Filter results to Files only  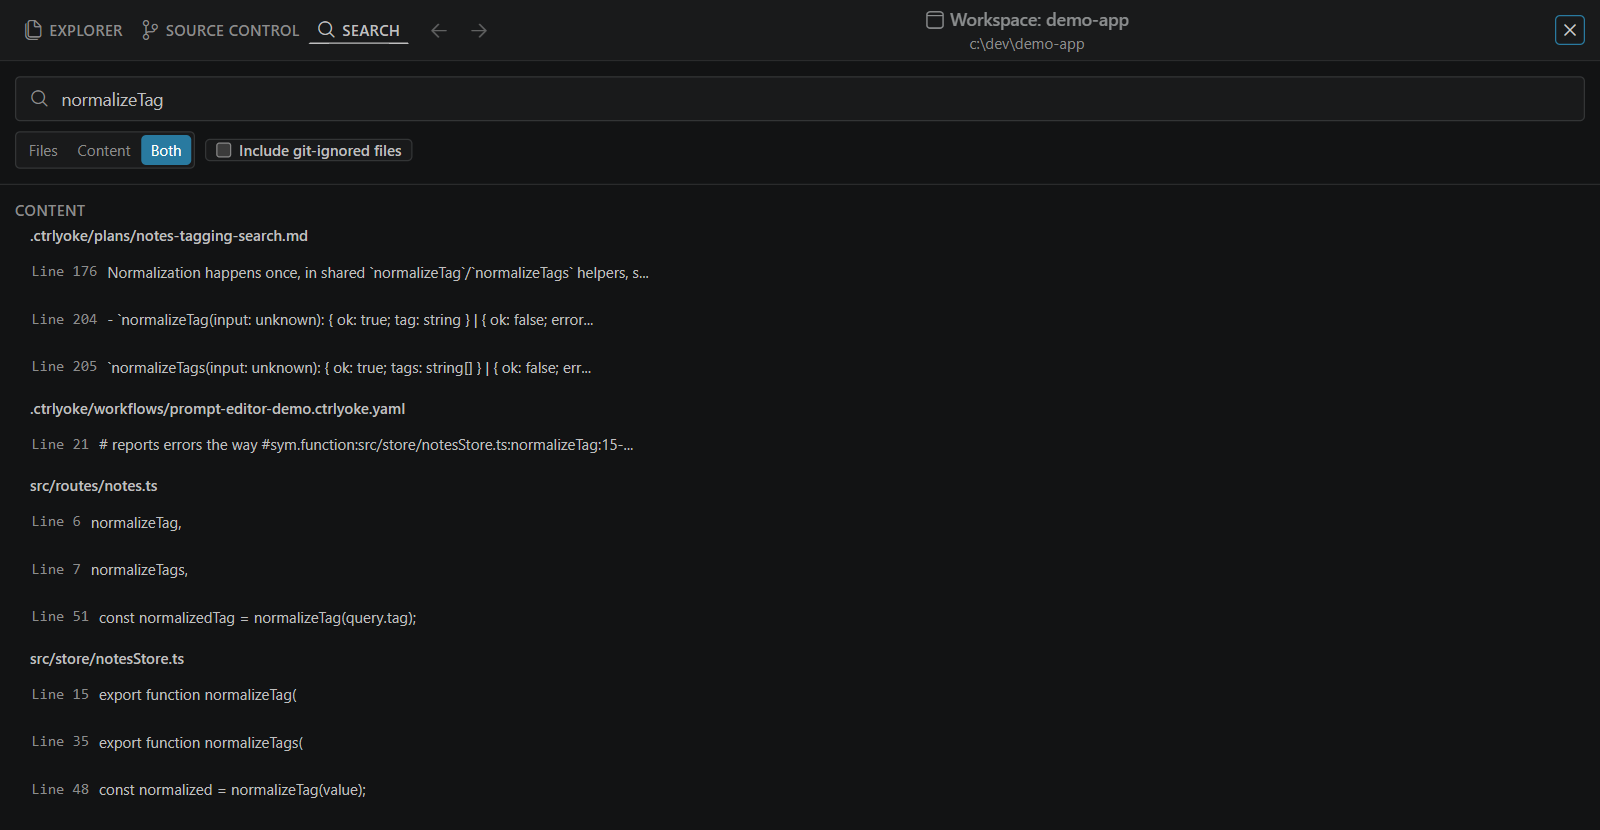[43, 151]
